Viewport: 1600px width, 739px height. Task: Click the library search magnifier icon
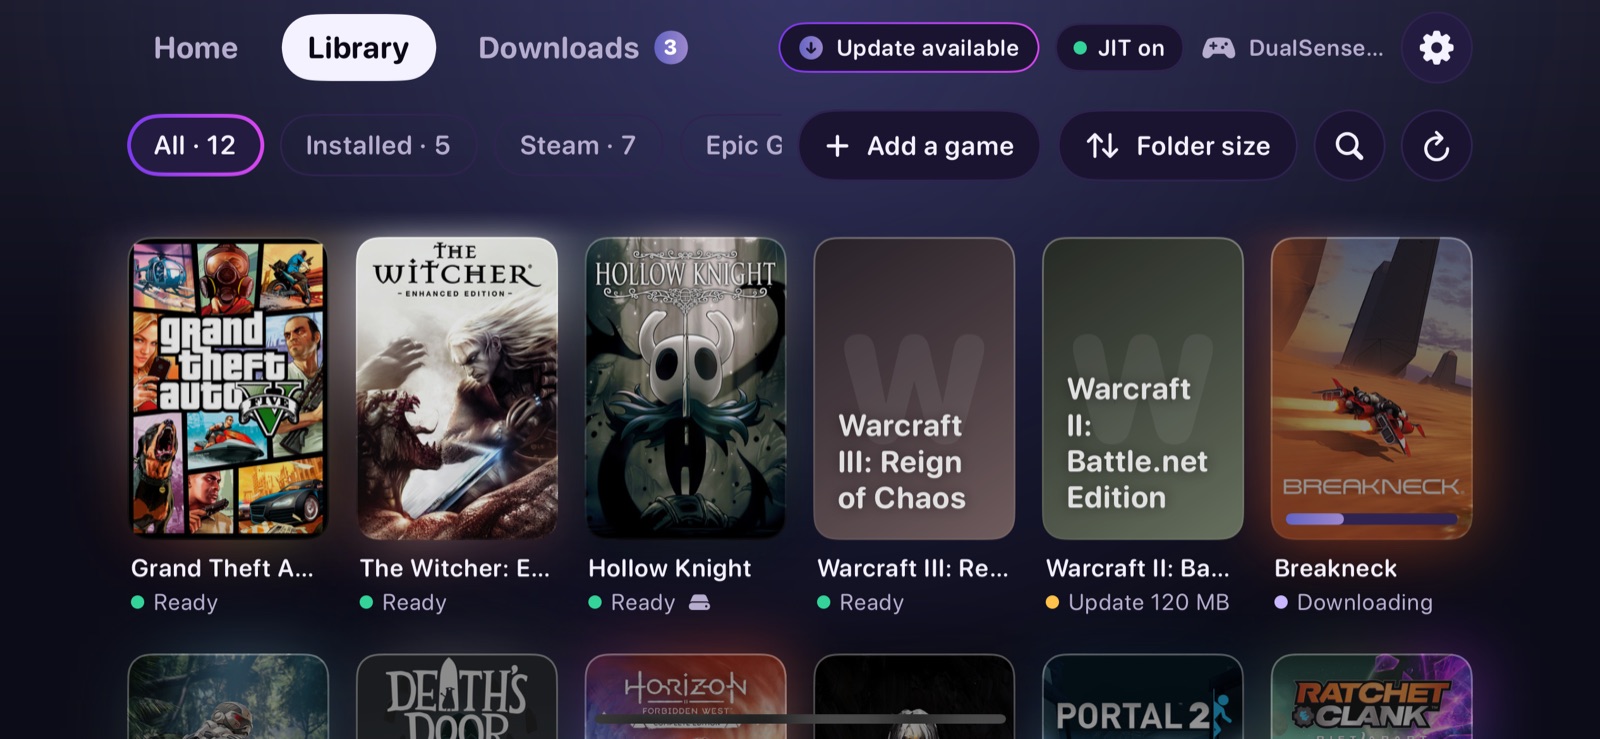[1349, 146]
